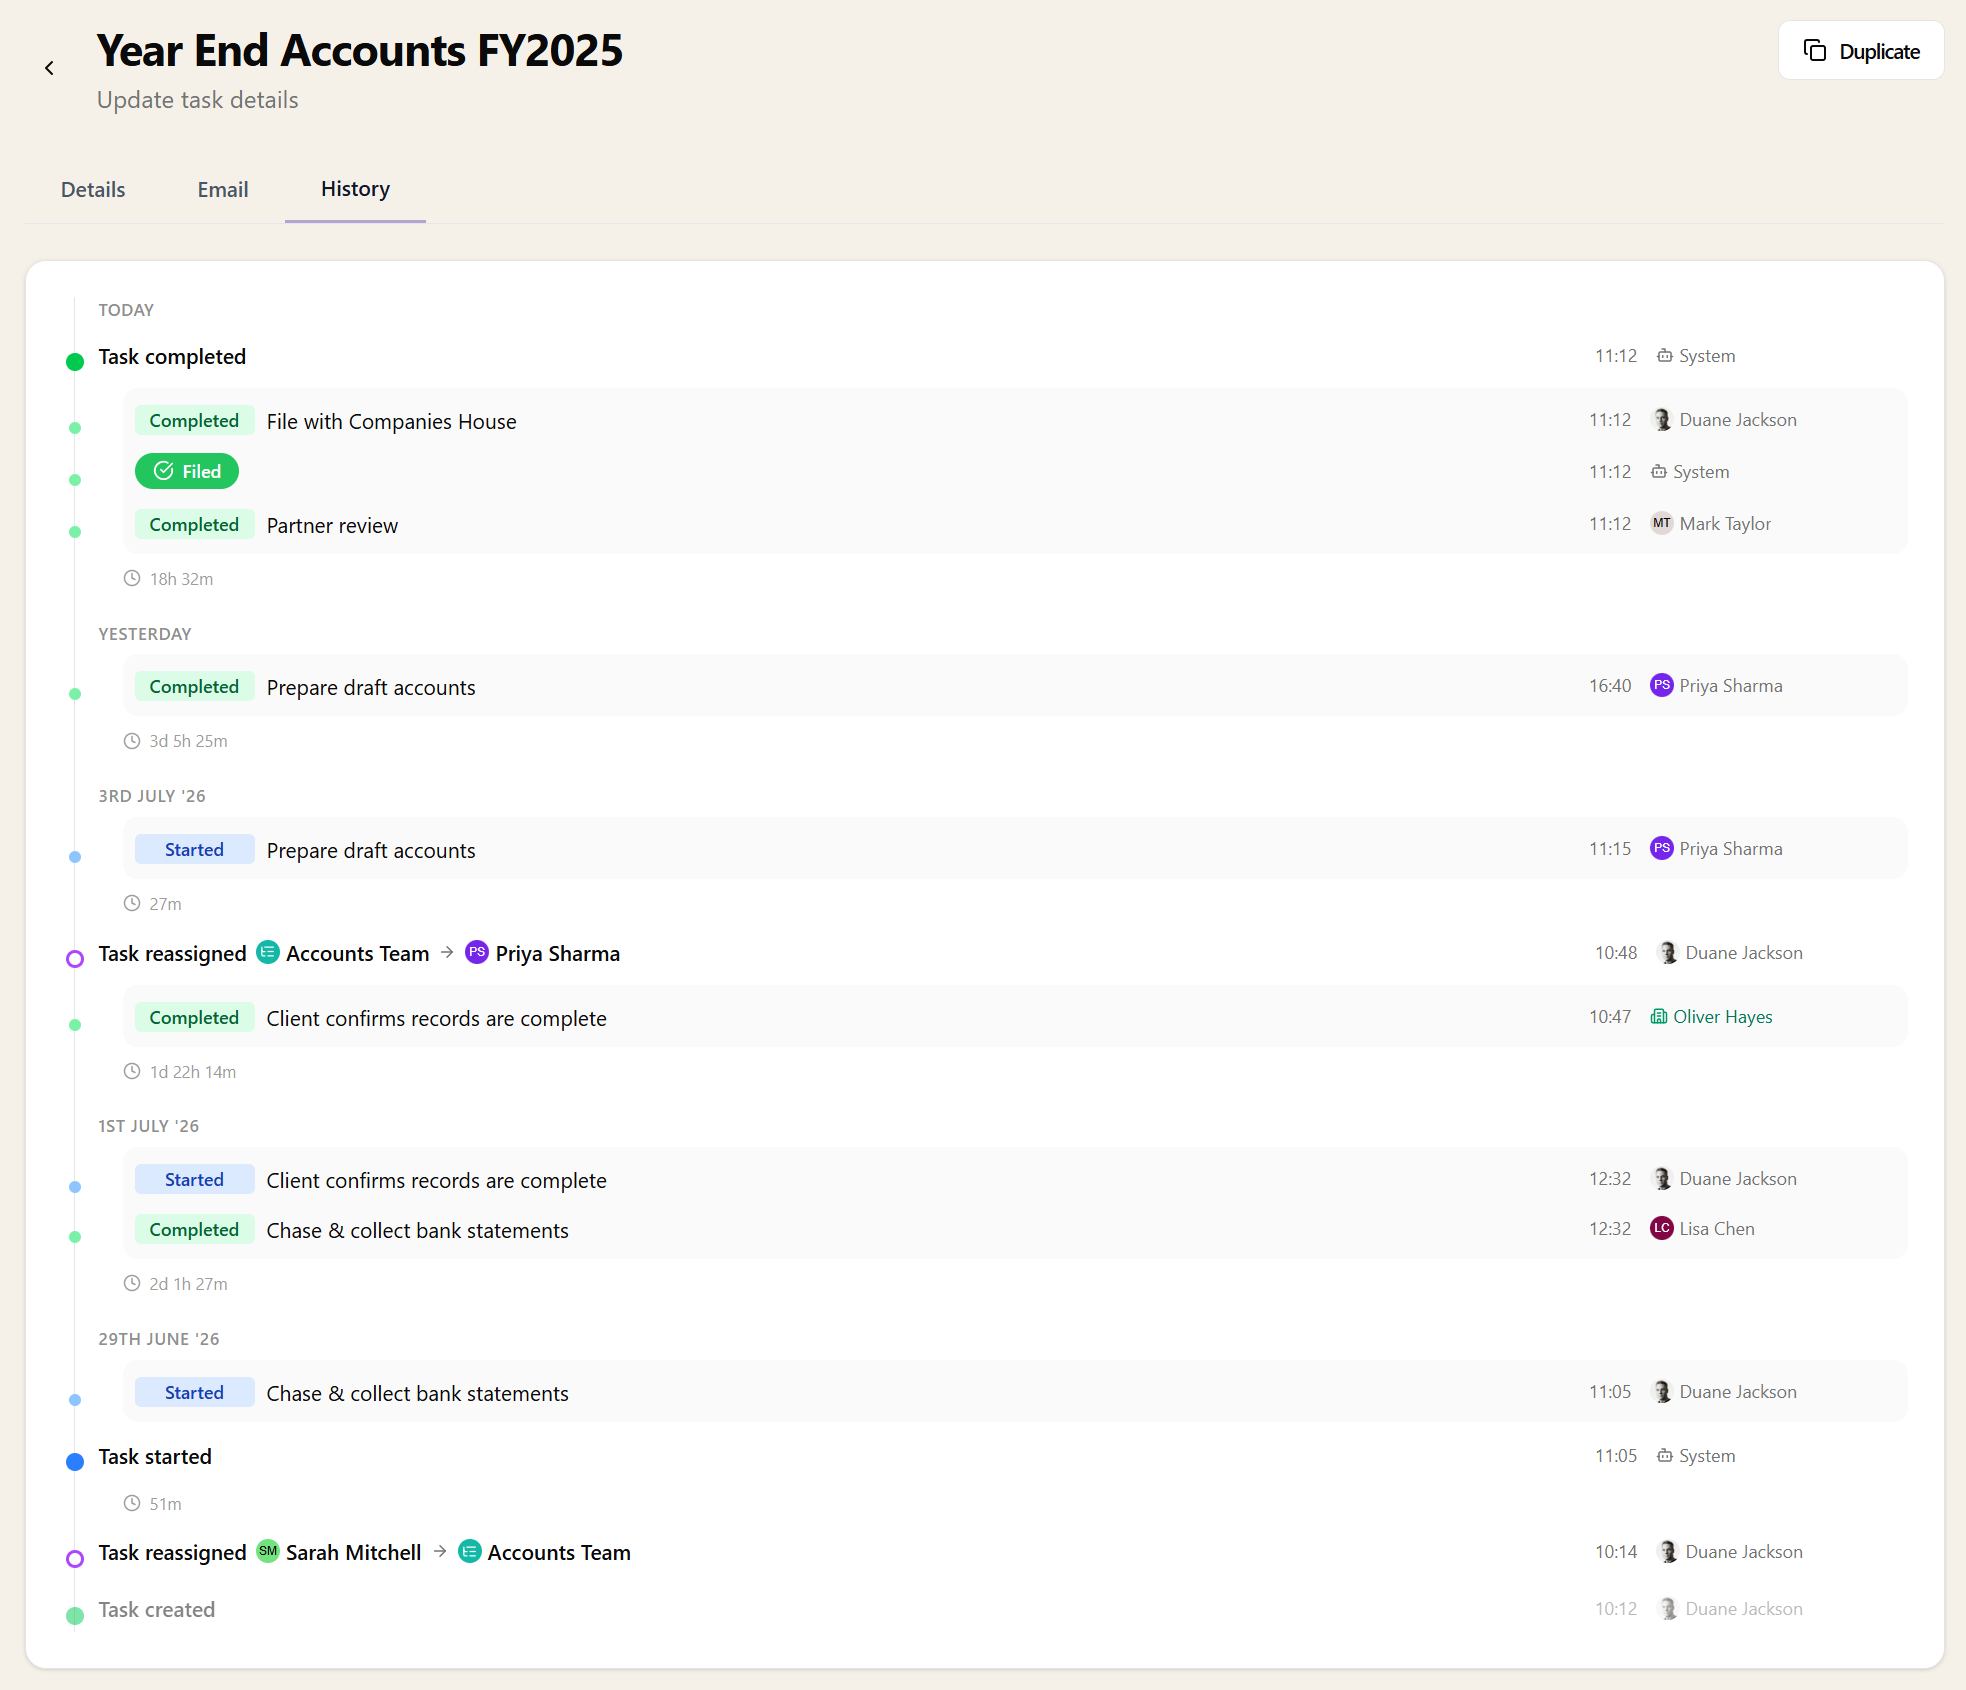The height and width of the screenshot is (1690, 1966).
Task: Click the Accounts Team icon in the 10:14 reassignment
Action: [469, 1551]
